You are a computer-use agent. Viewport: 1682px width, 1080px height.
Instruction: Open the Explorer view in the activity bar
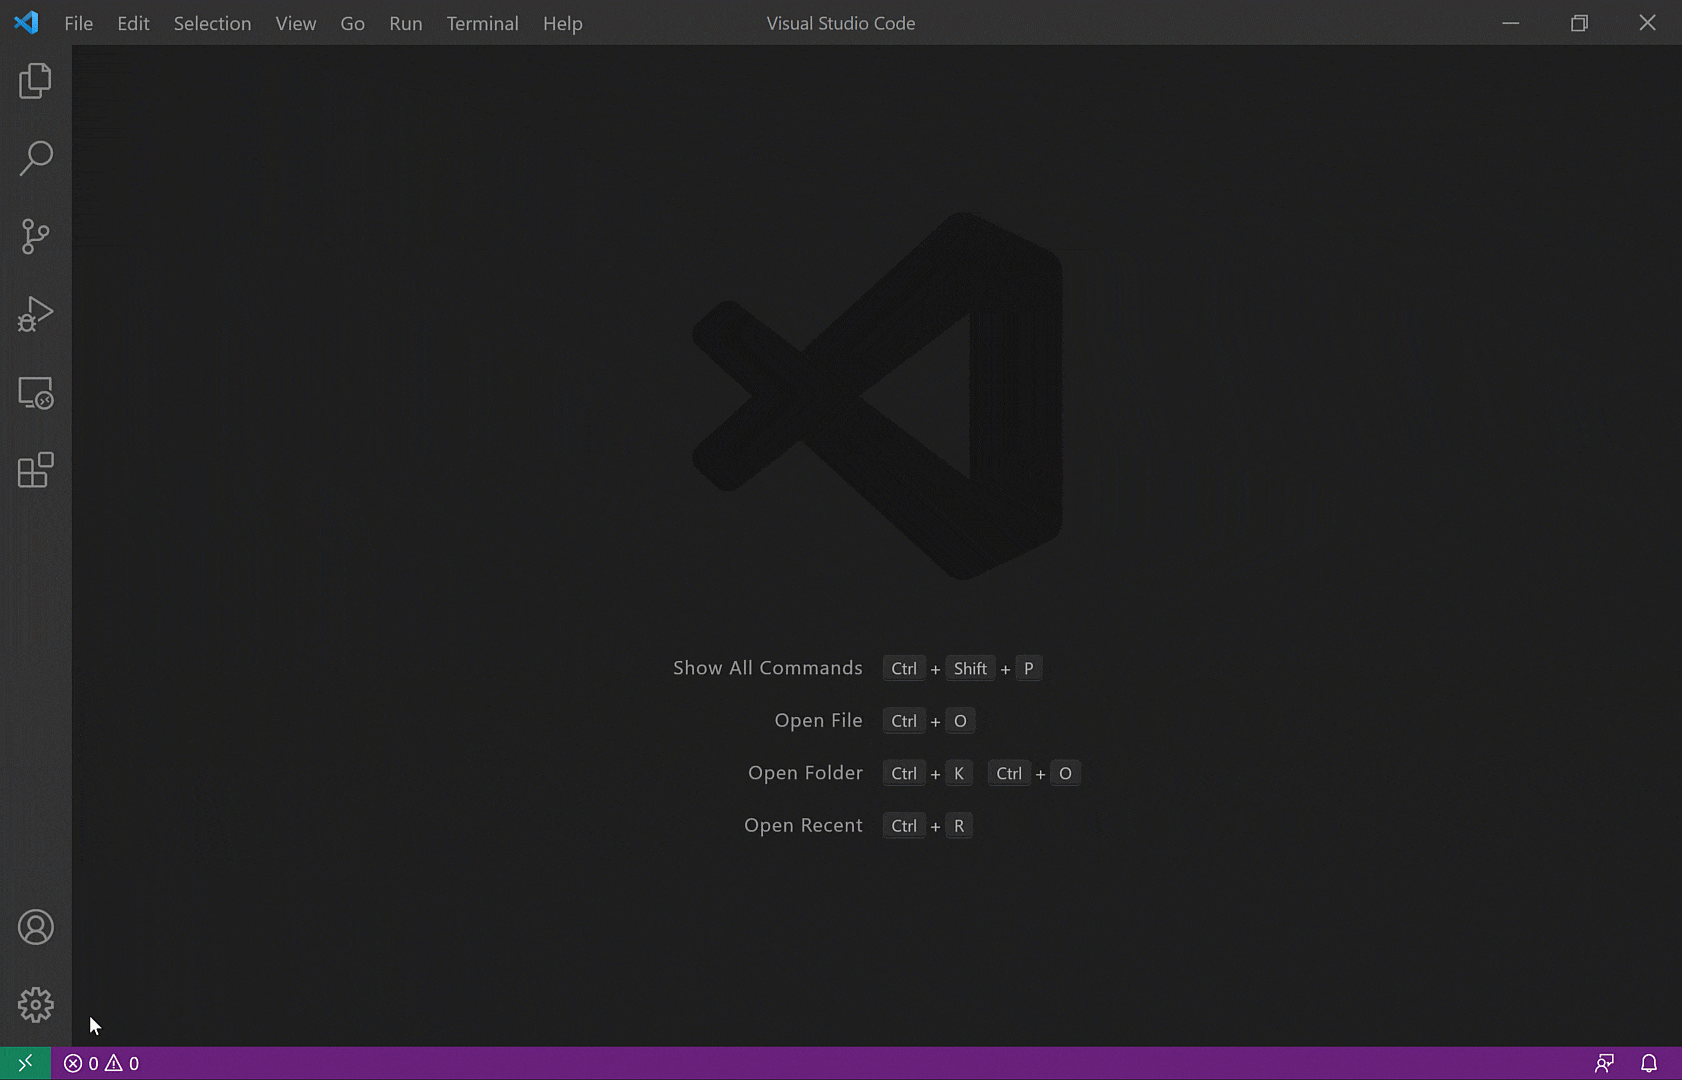(x=36, y=80)
